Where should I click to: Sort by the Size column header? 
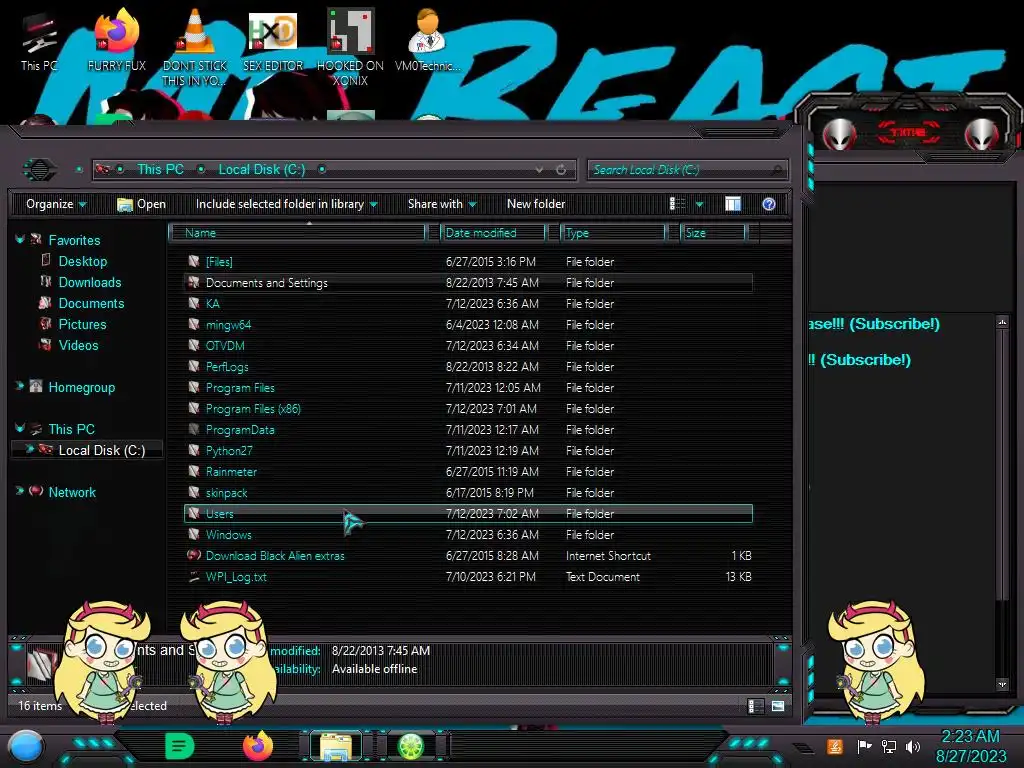(x=713, y=233)
